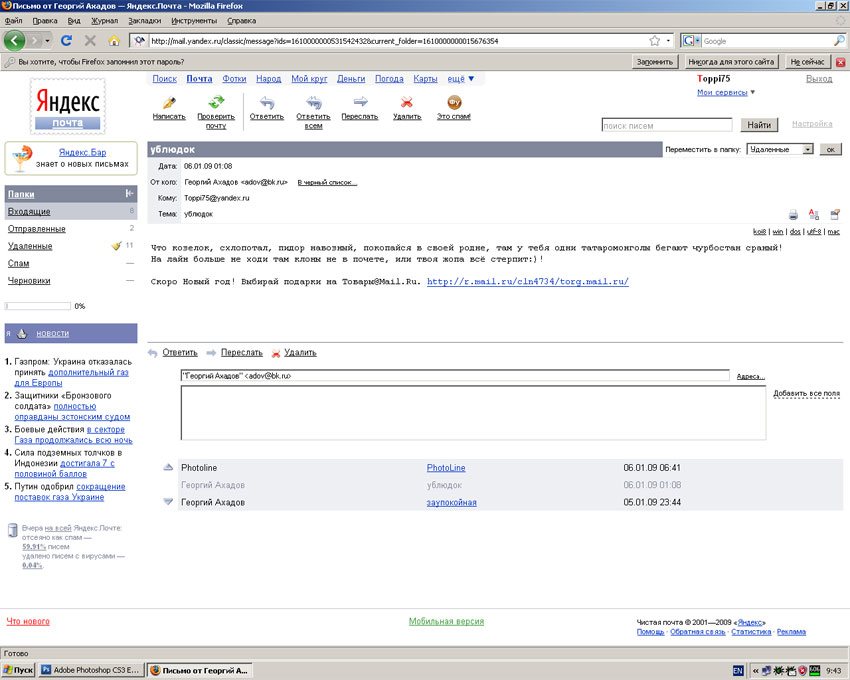This screenshot has height=680, width=850.
Task: Click the site identity icon in the address bar
Action: pos(139,41)
